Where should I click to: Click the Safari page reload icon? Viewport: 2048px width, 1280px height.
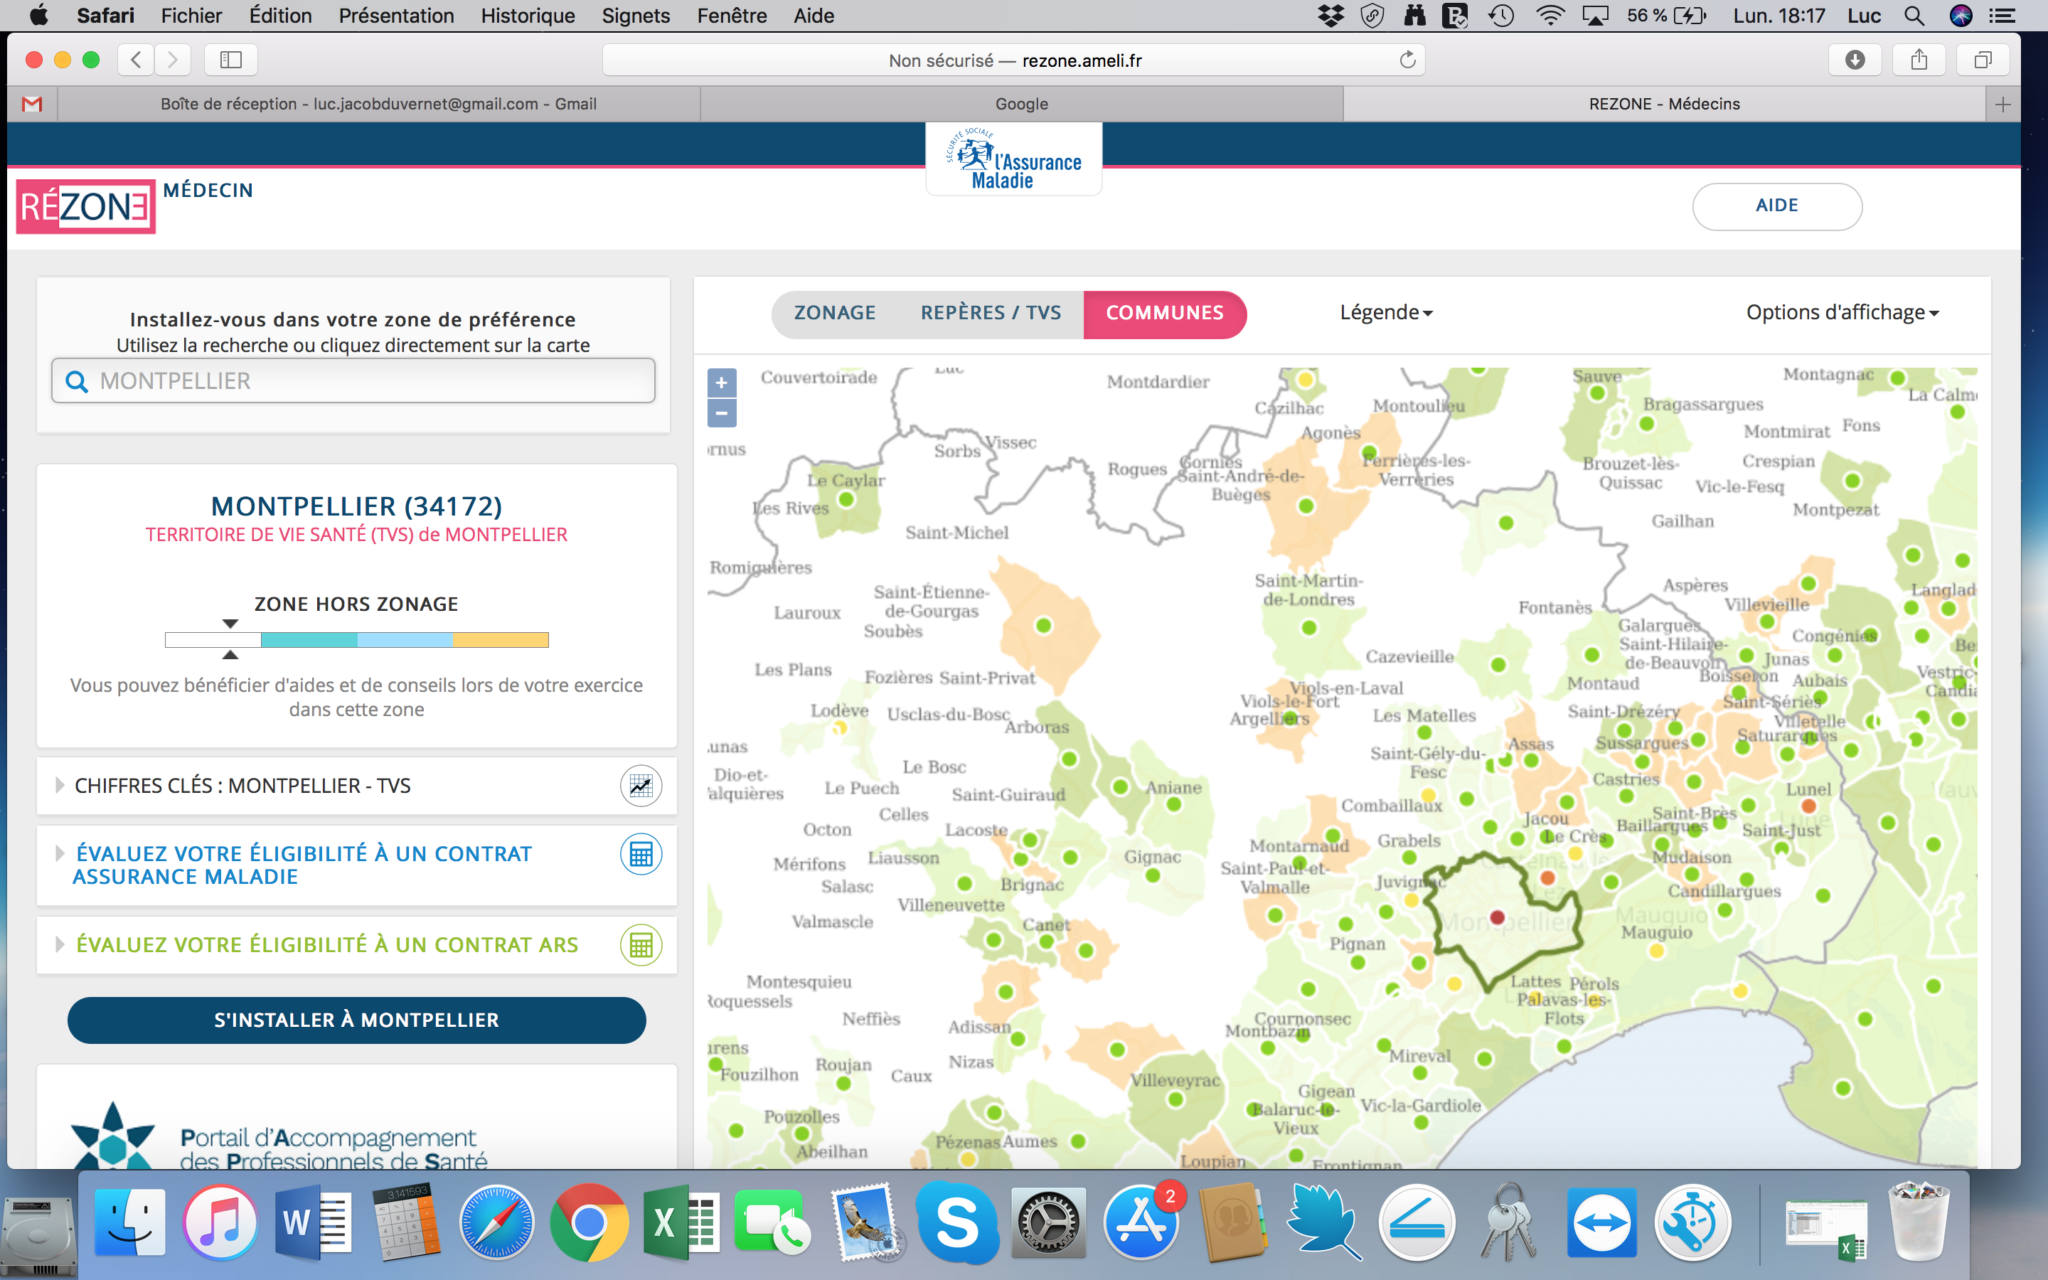(x=1407, y=60)
